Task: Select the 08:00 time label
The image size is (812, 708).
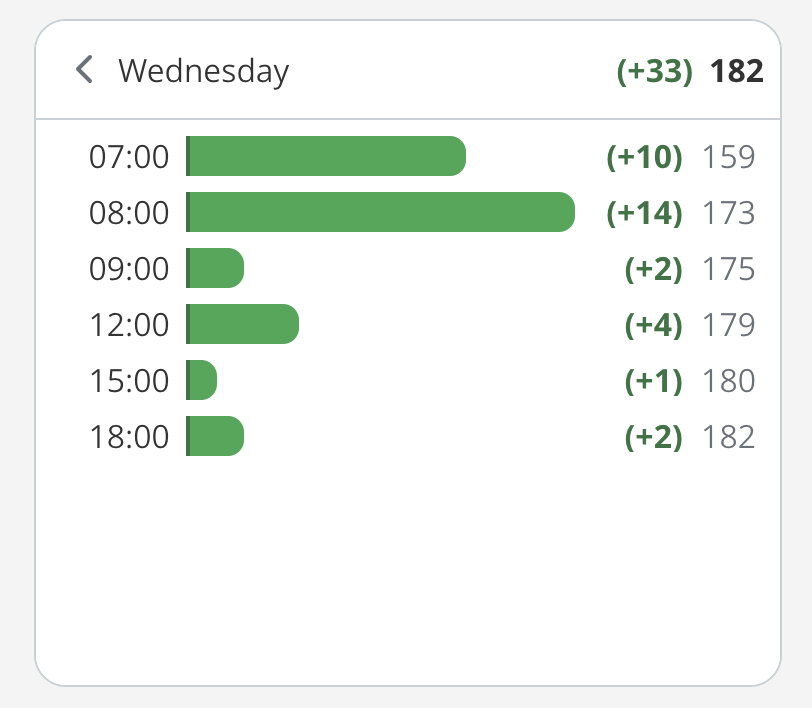Action: click(x=129, y=213)
